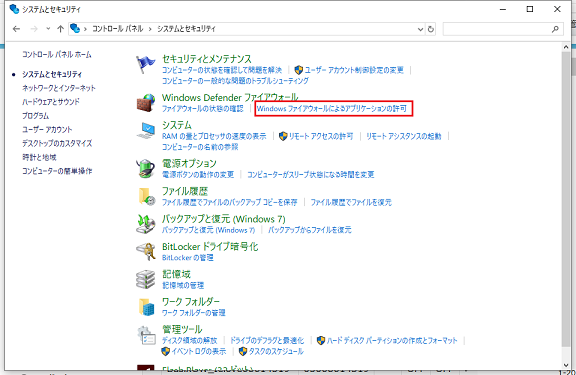The width and height of the screenshot is (576, 375).
Task: Click the Windows Defender Firewall brick wall icon
Action: (145, 103)
